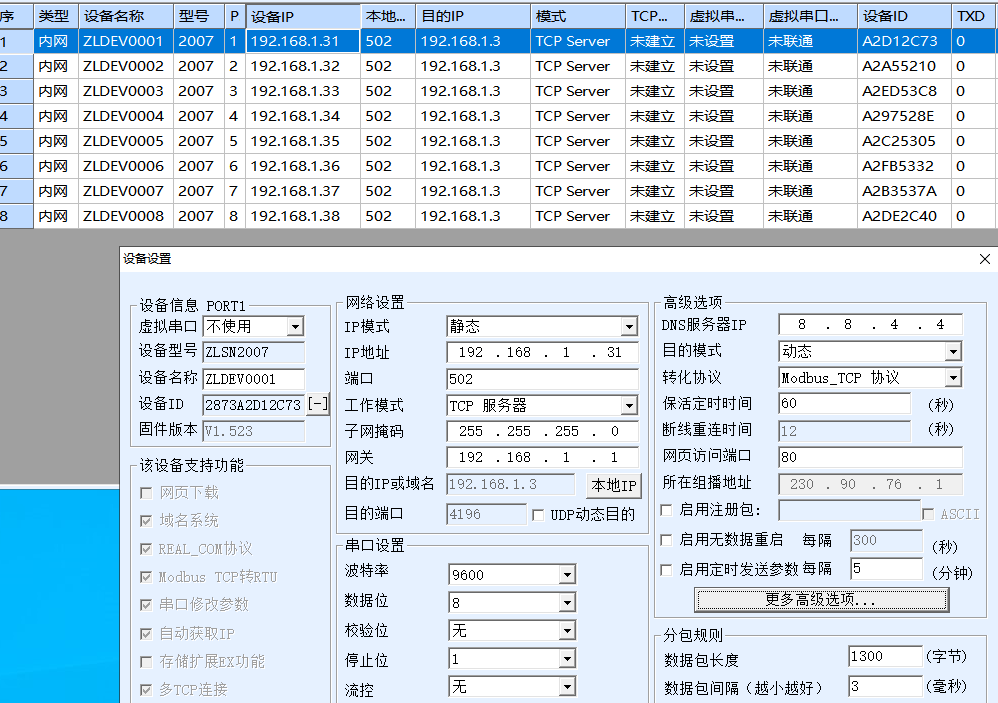Click the [-] button beside 设备ID
Viewport: 998px width, 703px height.
317,405
